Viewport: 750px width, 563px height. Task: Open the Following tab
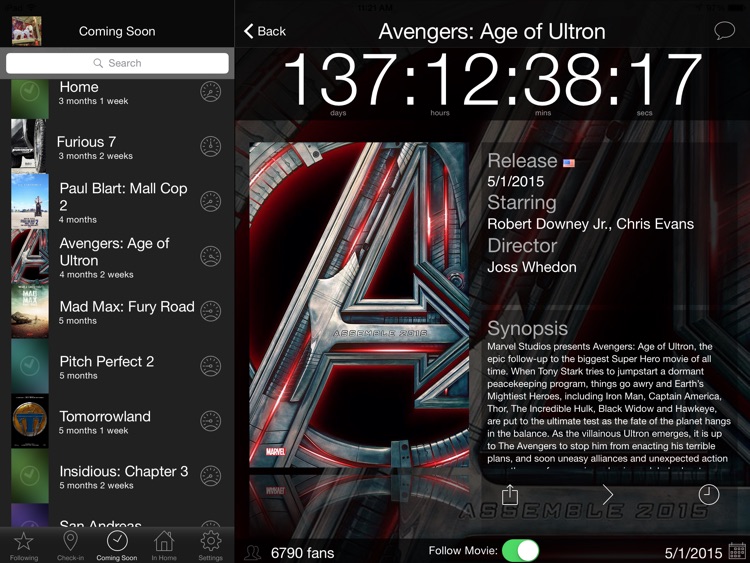point(23,546)
